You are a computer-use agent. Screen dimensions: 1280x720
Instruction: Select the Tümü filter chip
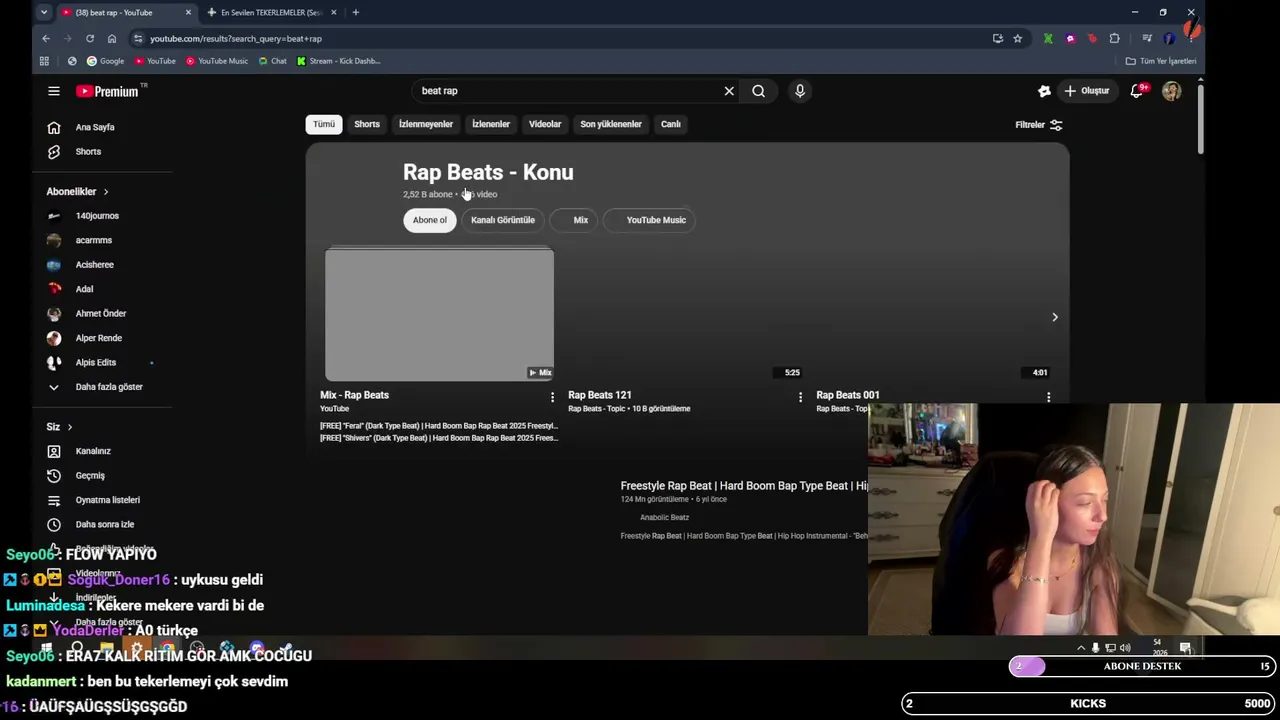tap(324, 124)
